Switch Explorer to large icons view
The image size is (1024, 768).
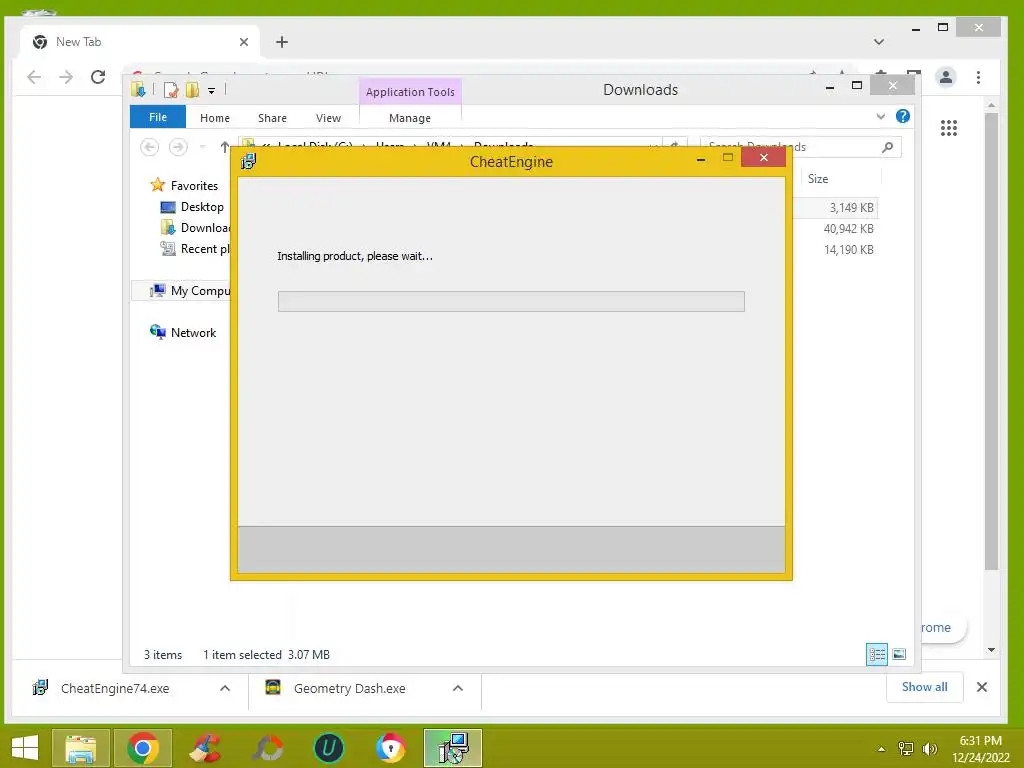pyautogui.click(x=899, y=654)
